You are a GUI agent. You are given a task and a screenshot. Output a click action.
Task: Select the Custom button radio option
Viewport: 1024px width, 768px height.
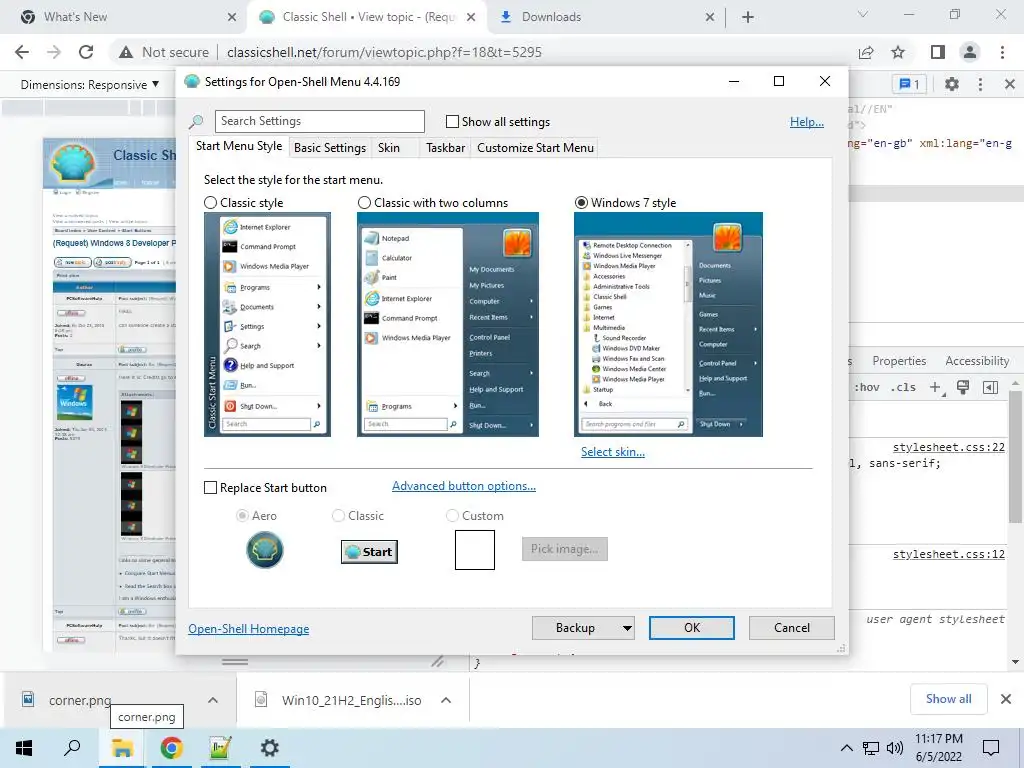coord(452,516)
